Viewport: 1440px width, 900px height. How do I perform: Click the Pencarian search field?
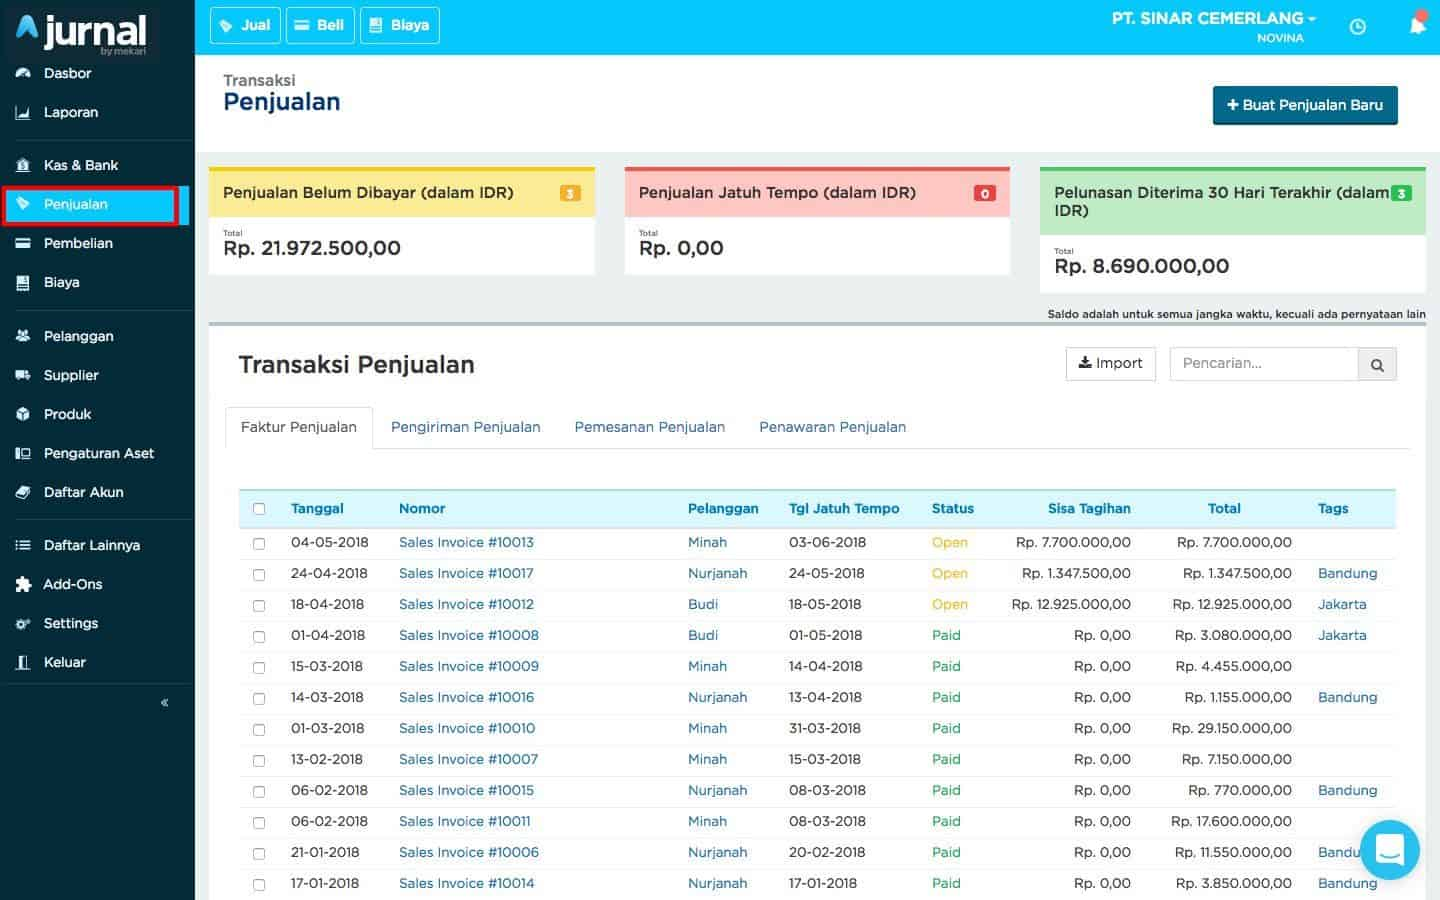coord(1264,363)
